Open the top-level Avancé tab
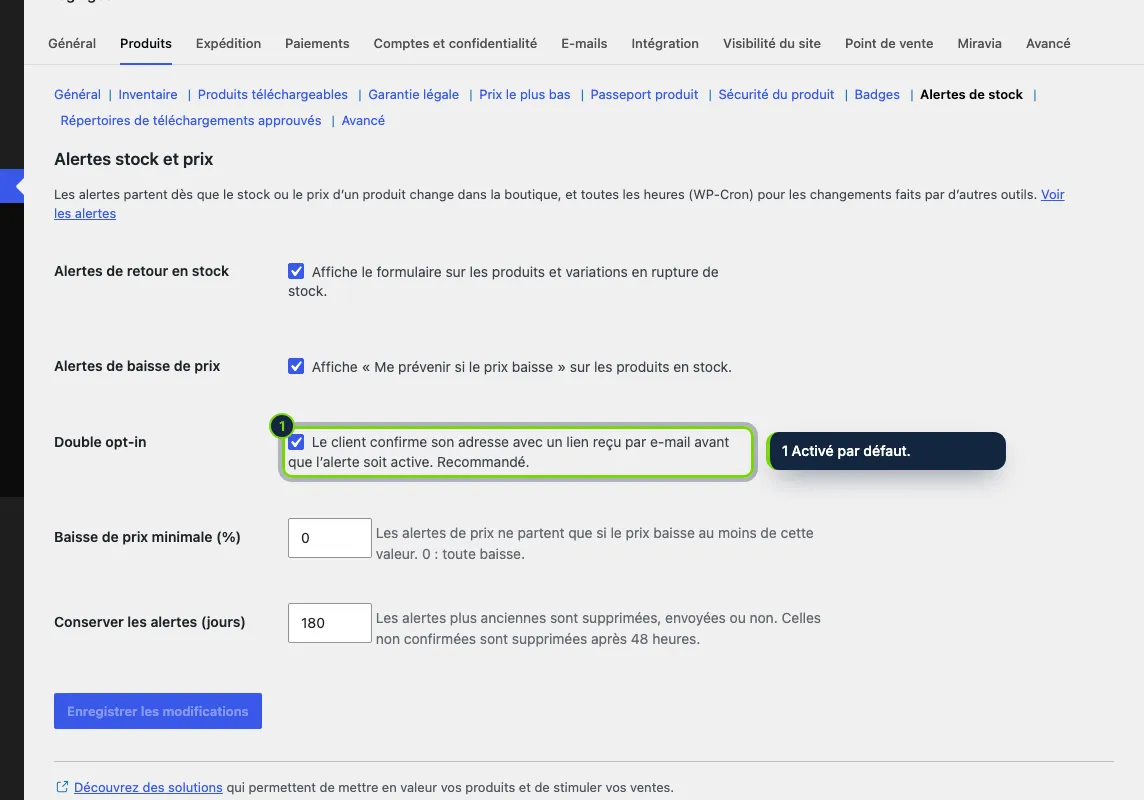Viewport: 1144px width, 800px height. coord(1048,43)
